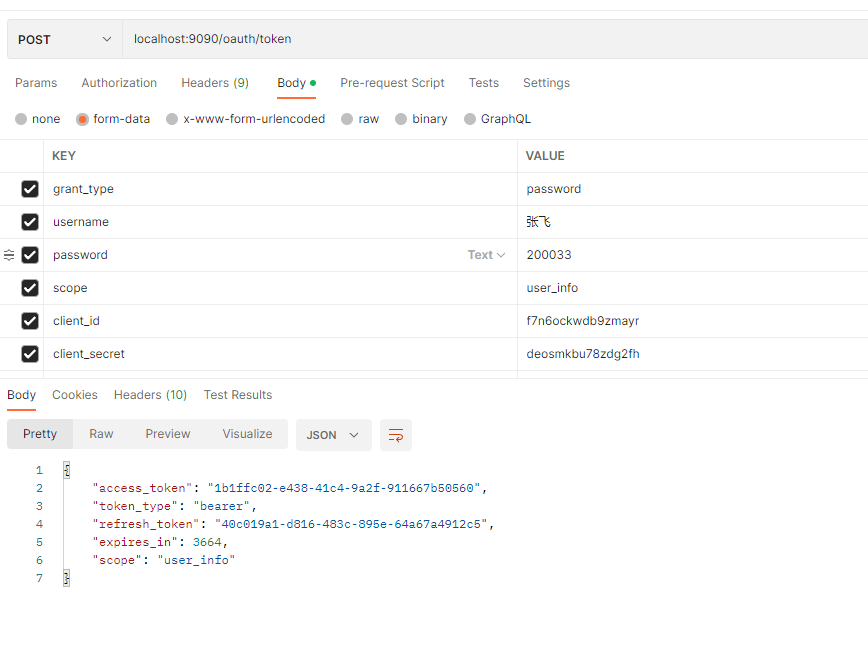Open the Settings tab

(x=546, y=83)
